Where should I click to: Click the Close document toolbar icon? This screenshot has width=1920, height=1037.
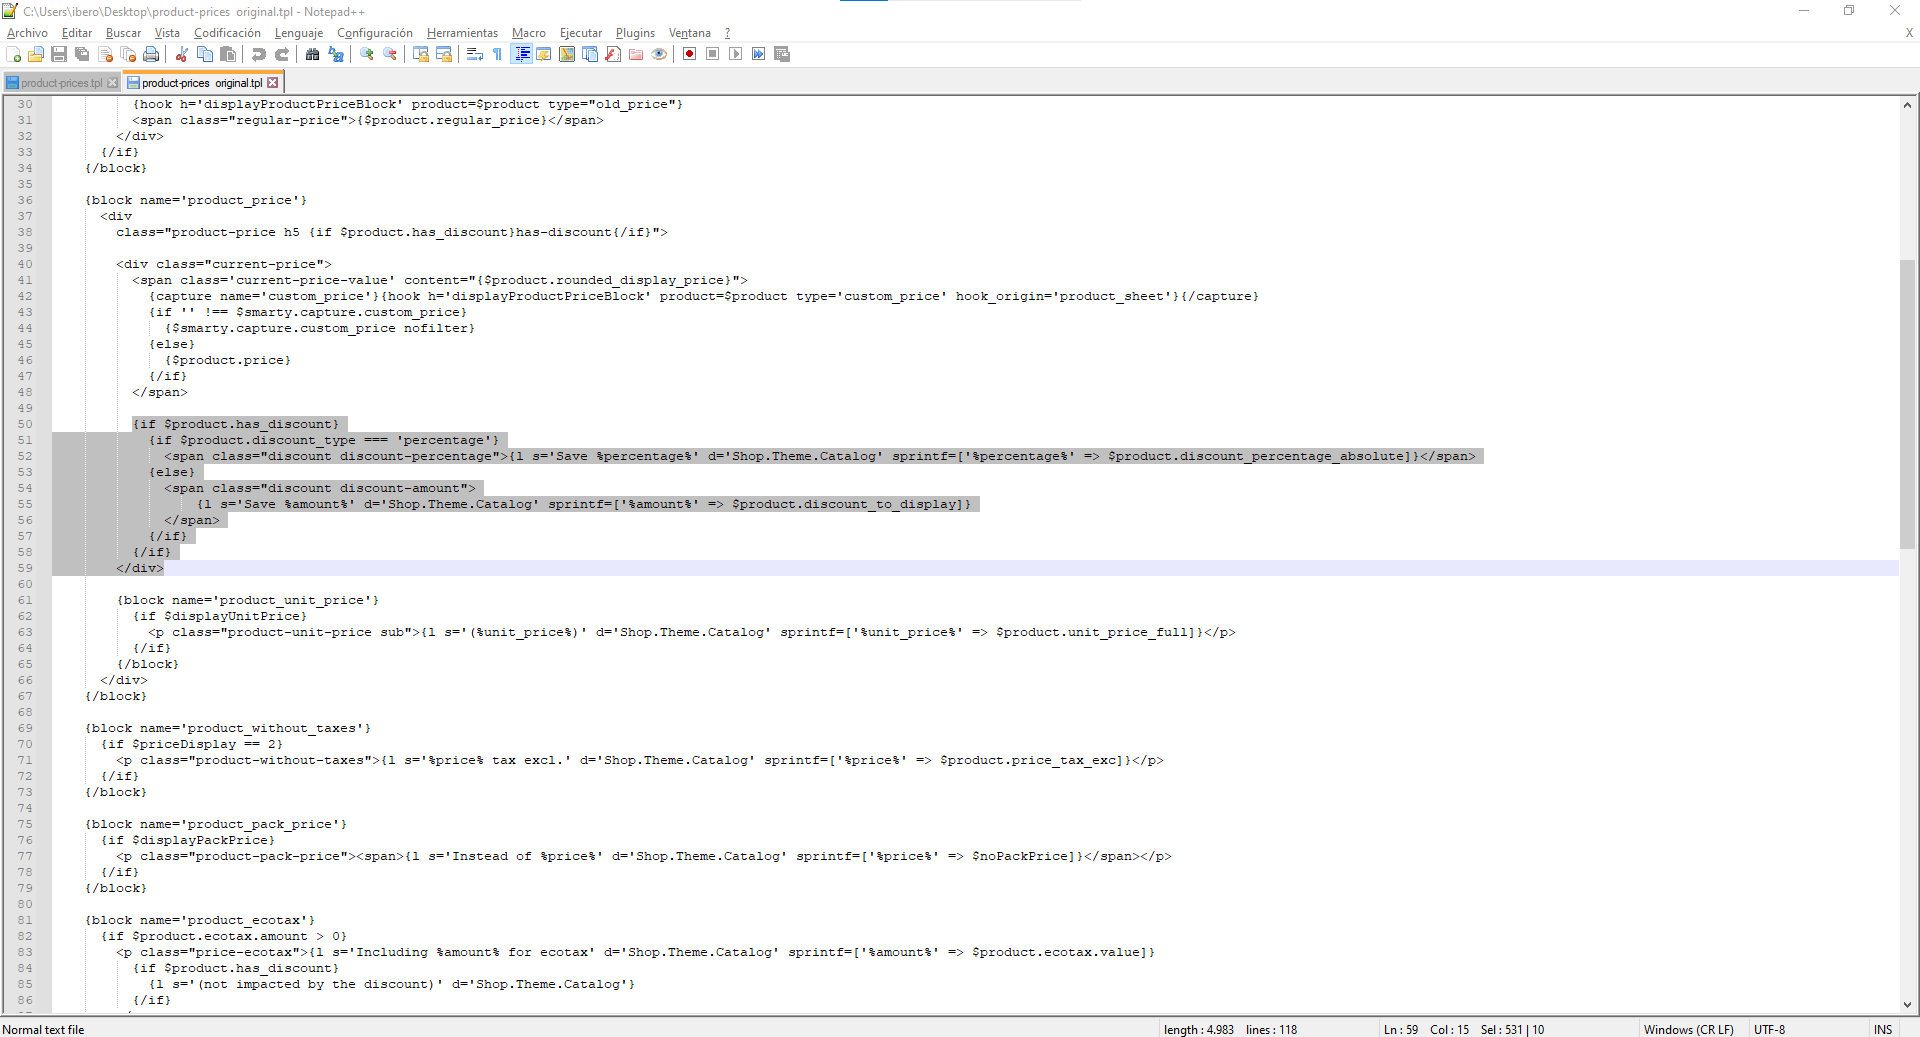(105, 54)
